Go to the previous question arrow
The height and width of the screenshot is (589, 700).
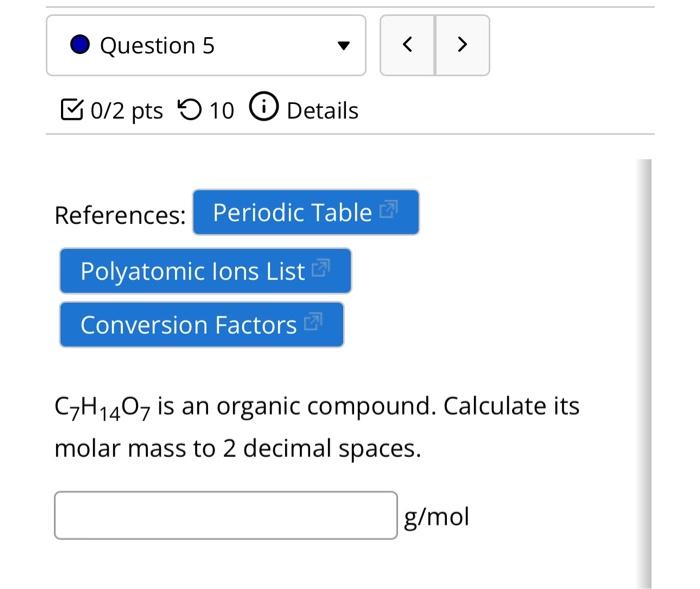[408, 45]
